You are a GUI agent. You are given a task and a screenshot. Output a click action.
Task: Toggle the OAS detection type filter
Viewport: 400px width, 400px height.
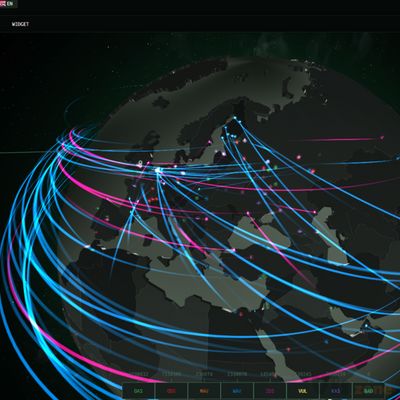138,391
